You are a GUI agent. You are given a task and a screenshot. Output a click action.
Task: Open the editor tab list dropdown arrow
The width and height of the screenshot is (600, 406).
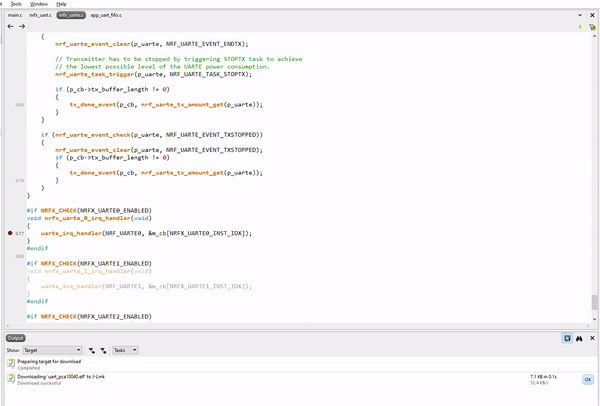(x=580, y=15)
